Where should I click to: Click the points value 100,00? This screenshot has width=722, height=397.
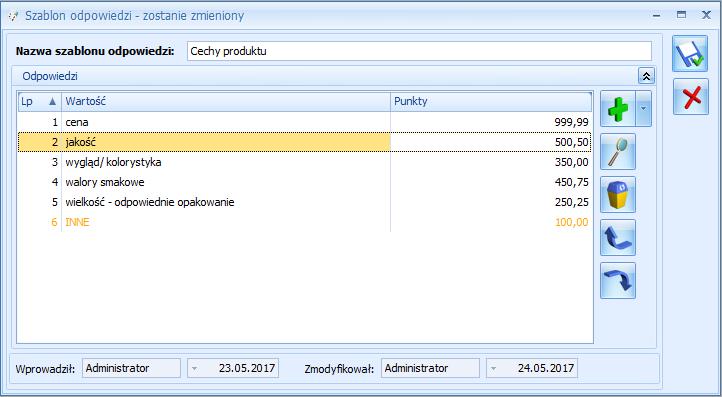pos(571,222)
